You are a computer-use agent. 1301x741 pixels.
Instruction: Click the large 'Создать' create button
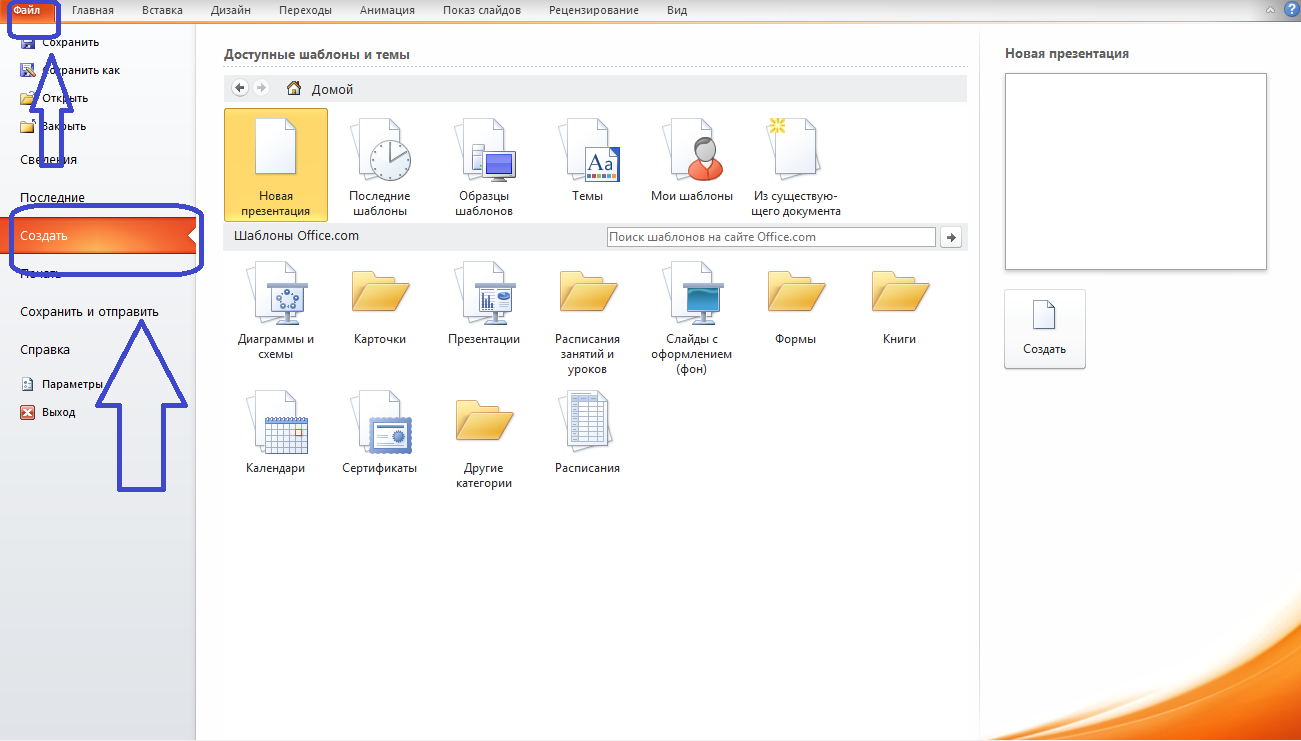[1045, 329]
